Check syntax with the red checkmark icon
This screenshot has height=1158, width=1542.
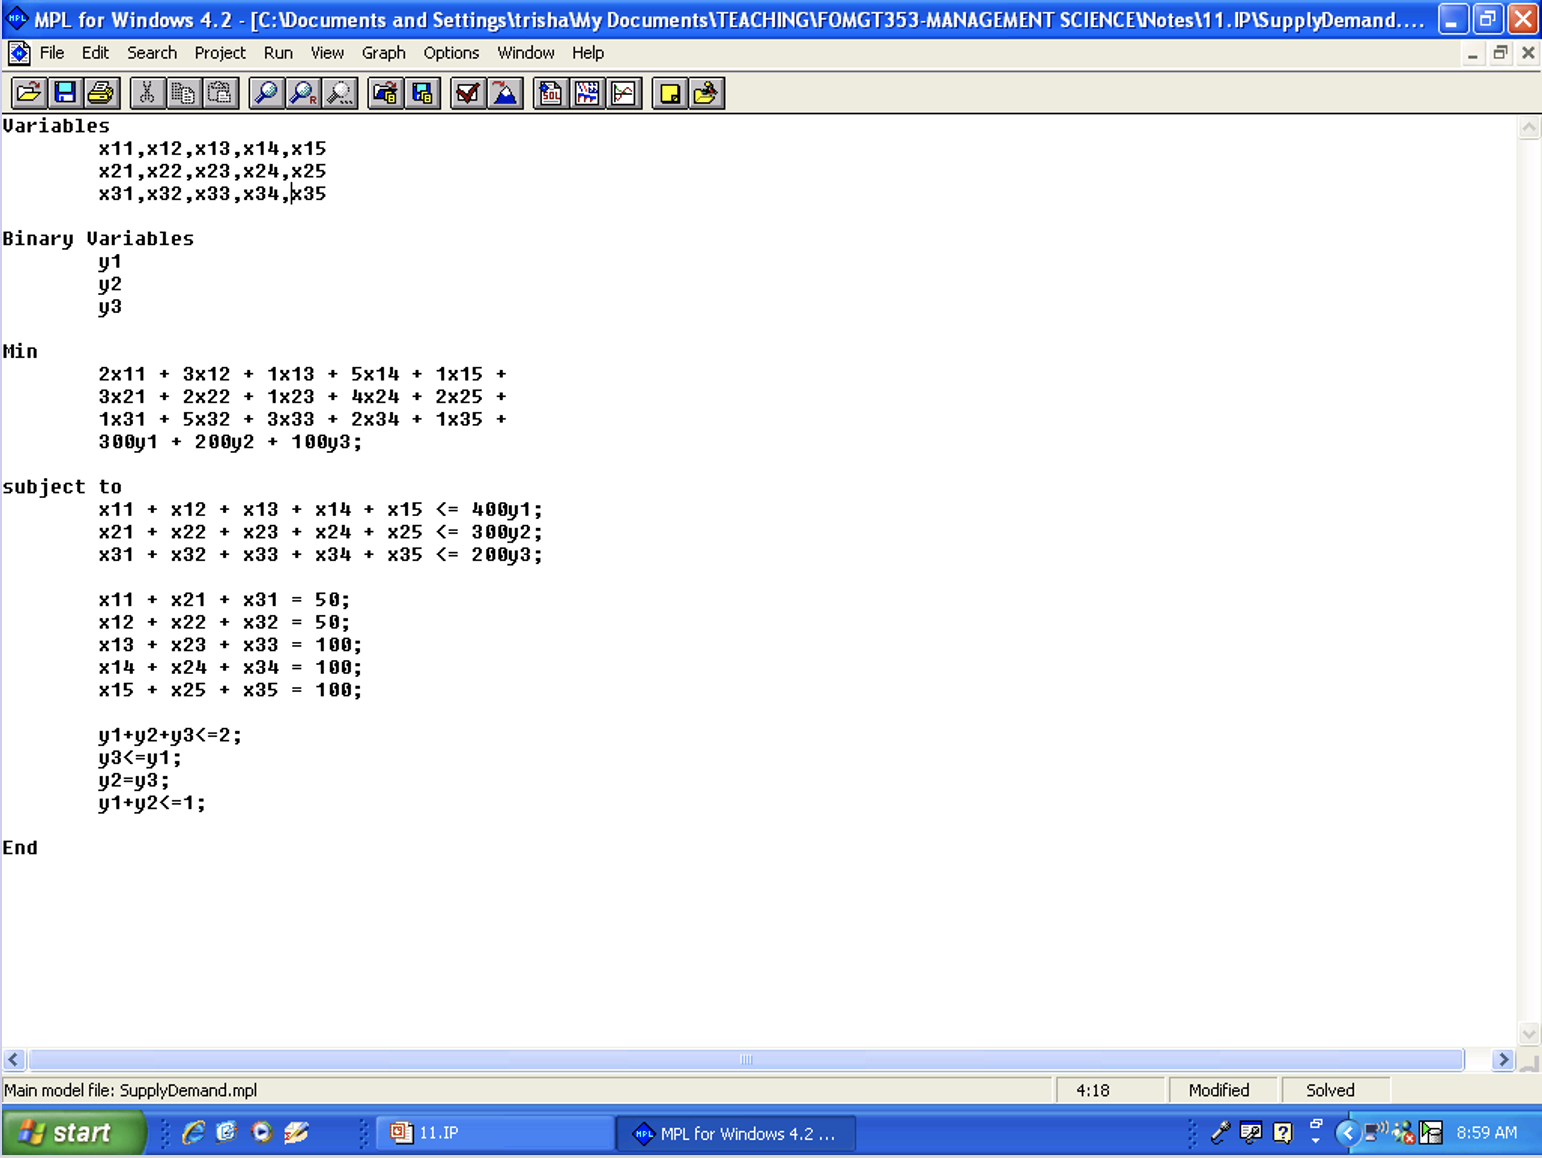click(468, 94)
